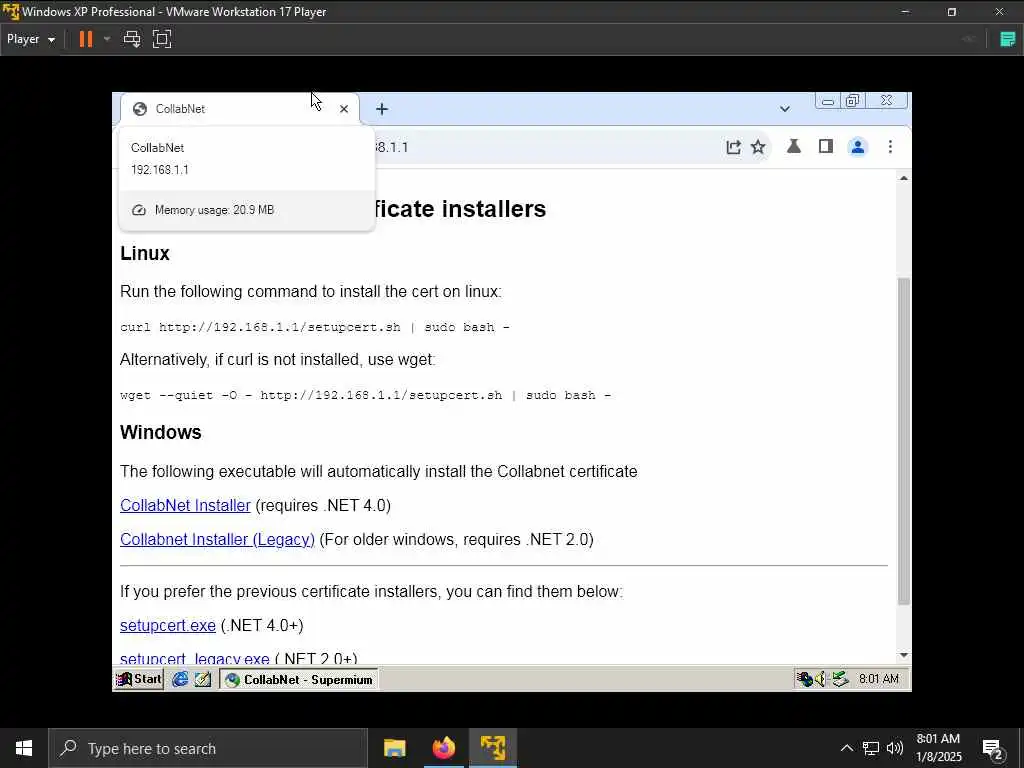The image size is (1024, 768).
Task: Open the notepad quick launch icon
Action: (203, 679)
